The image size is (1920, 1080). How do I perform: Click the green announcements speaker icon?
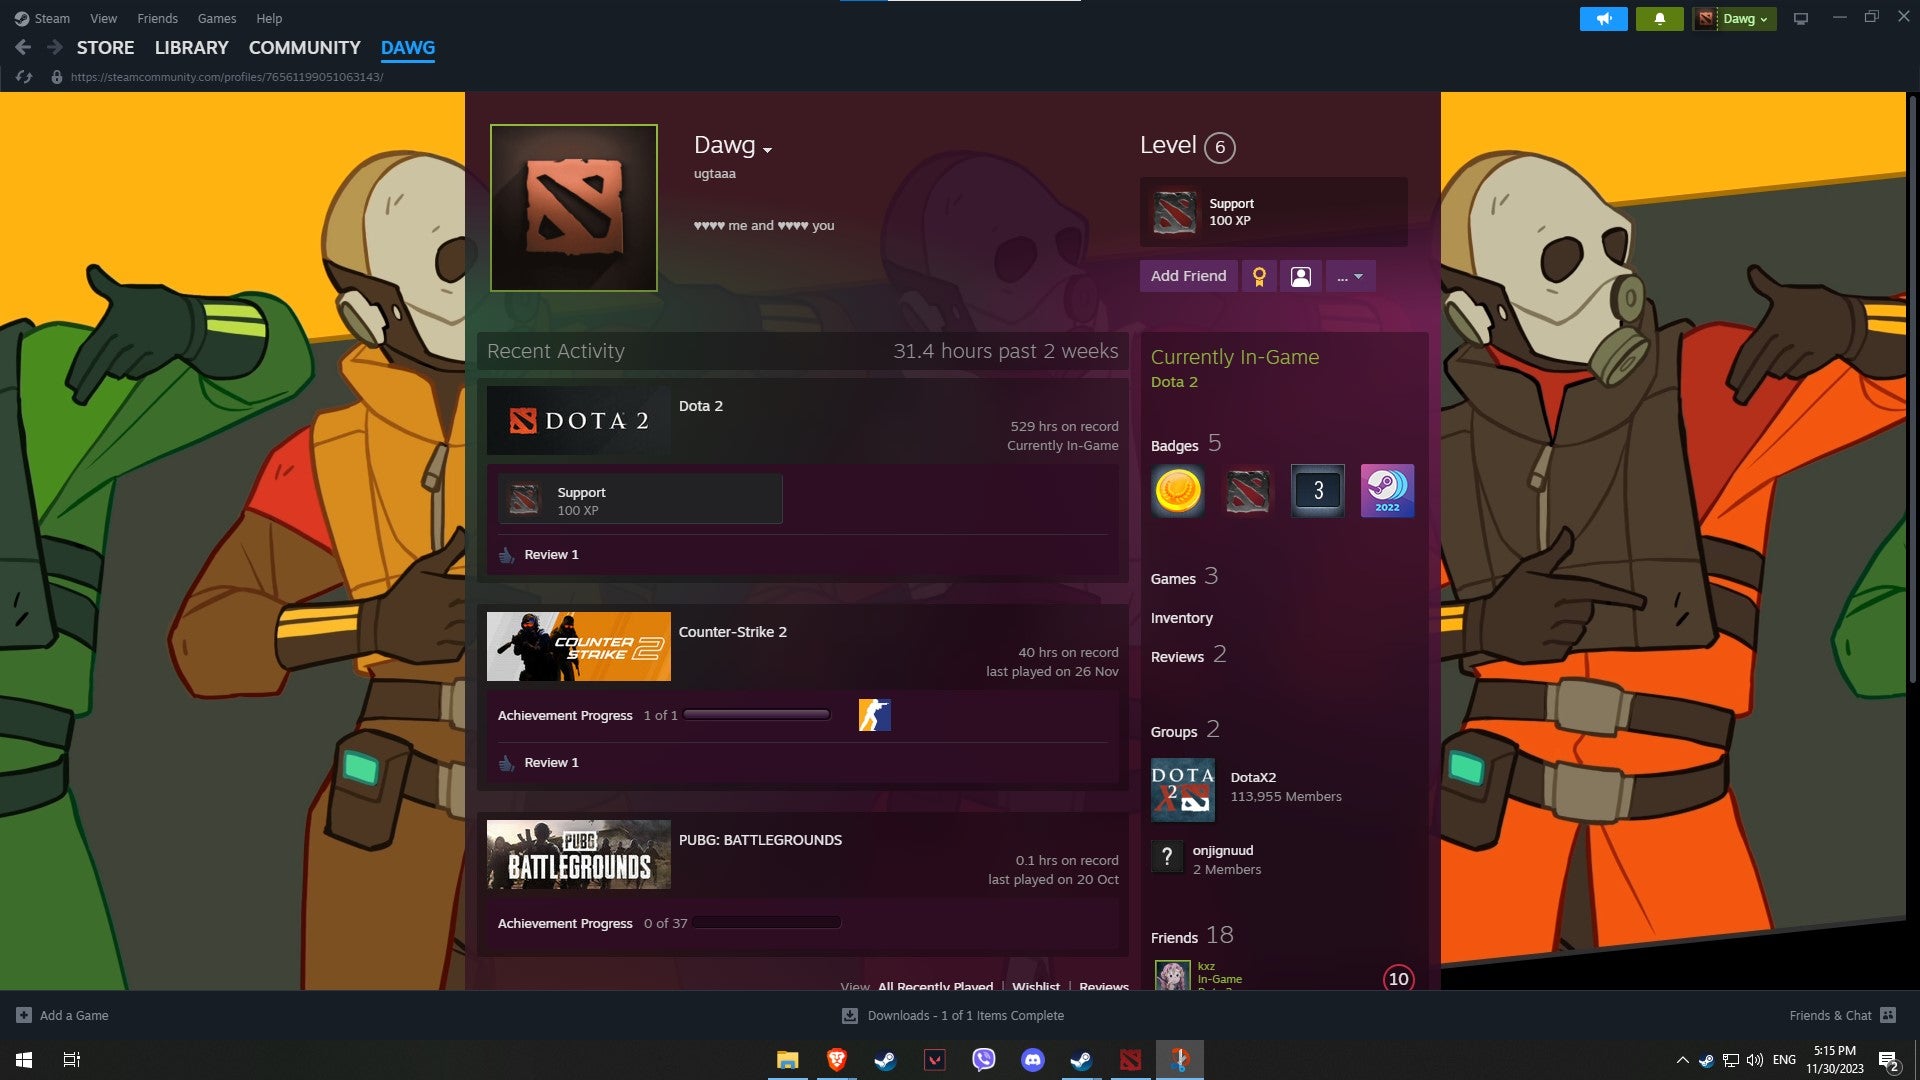coord(1604,18)
